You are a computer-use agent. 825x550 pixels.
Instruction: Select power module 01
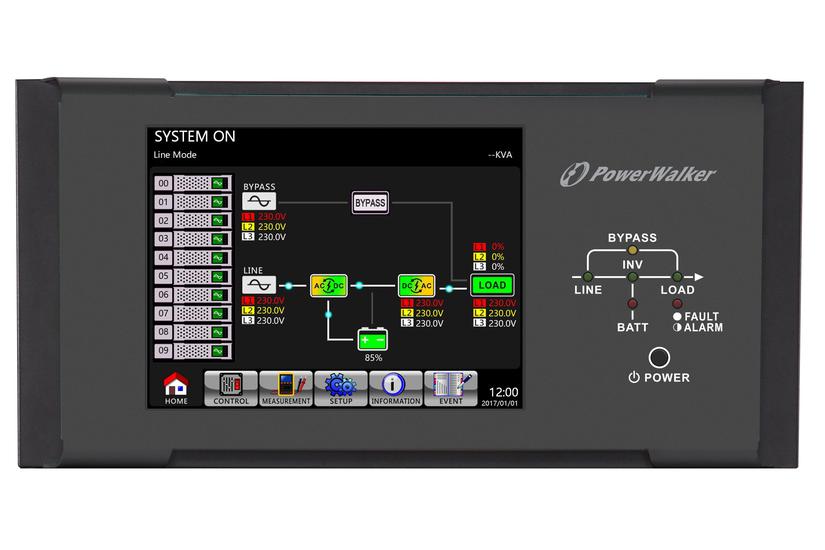(193, 202)
